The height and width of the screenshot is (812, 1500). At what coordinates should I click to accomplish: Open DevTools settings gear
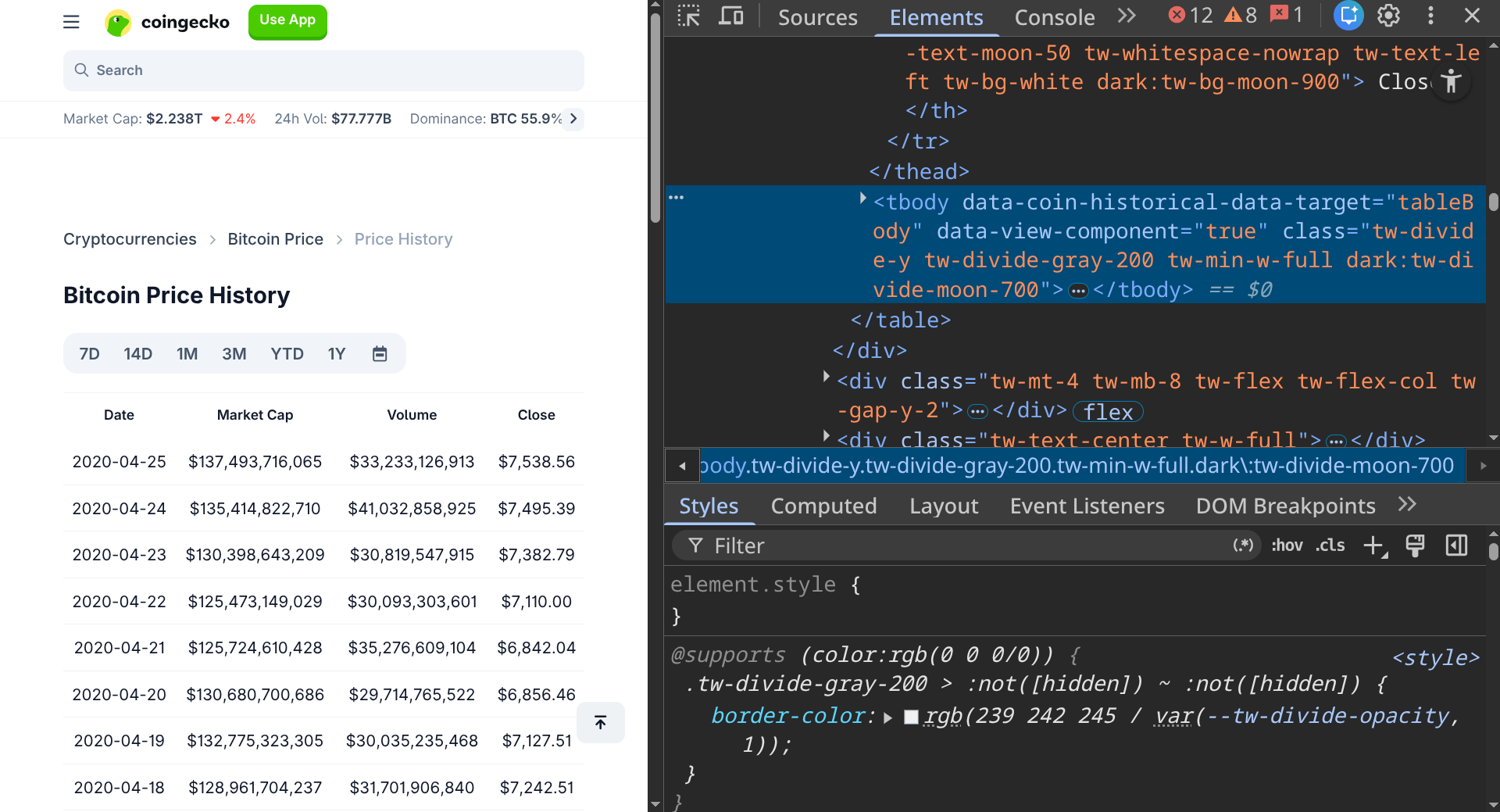pos(1388,16)
